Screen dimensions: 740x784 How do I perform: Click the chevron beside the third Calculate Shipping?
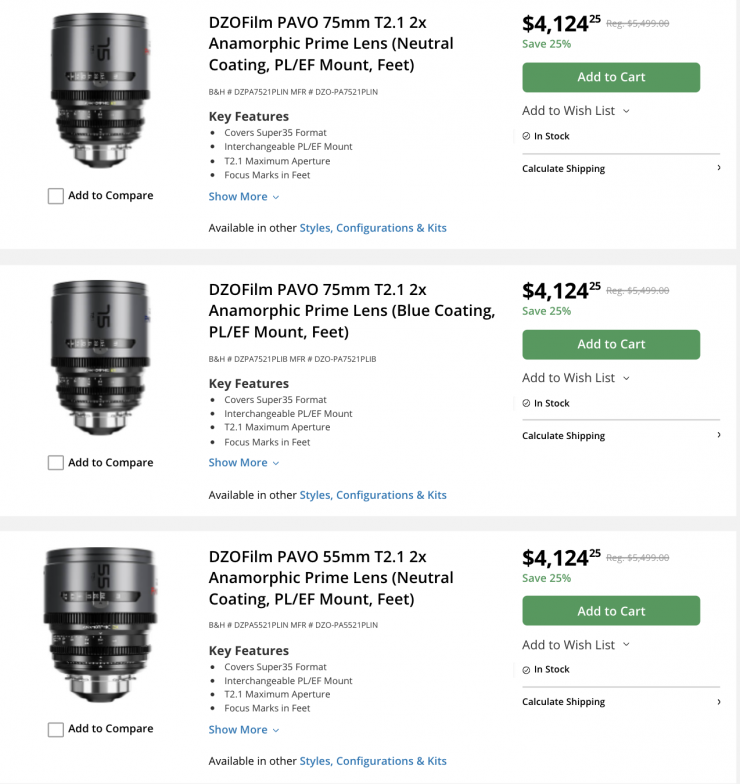(x=719, y=702)
